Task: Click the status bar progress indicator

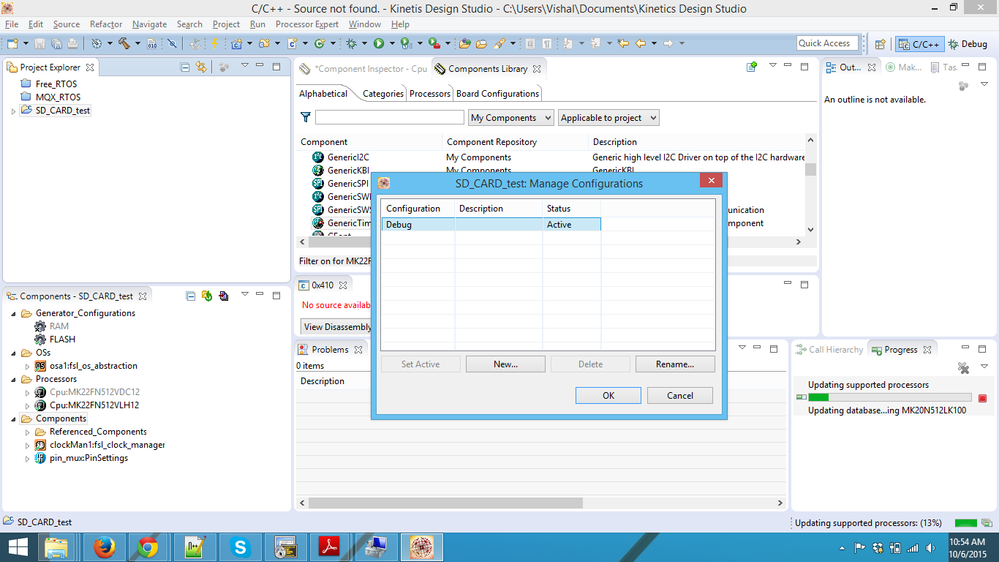Action: click(x=965, y=523)
